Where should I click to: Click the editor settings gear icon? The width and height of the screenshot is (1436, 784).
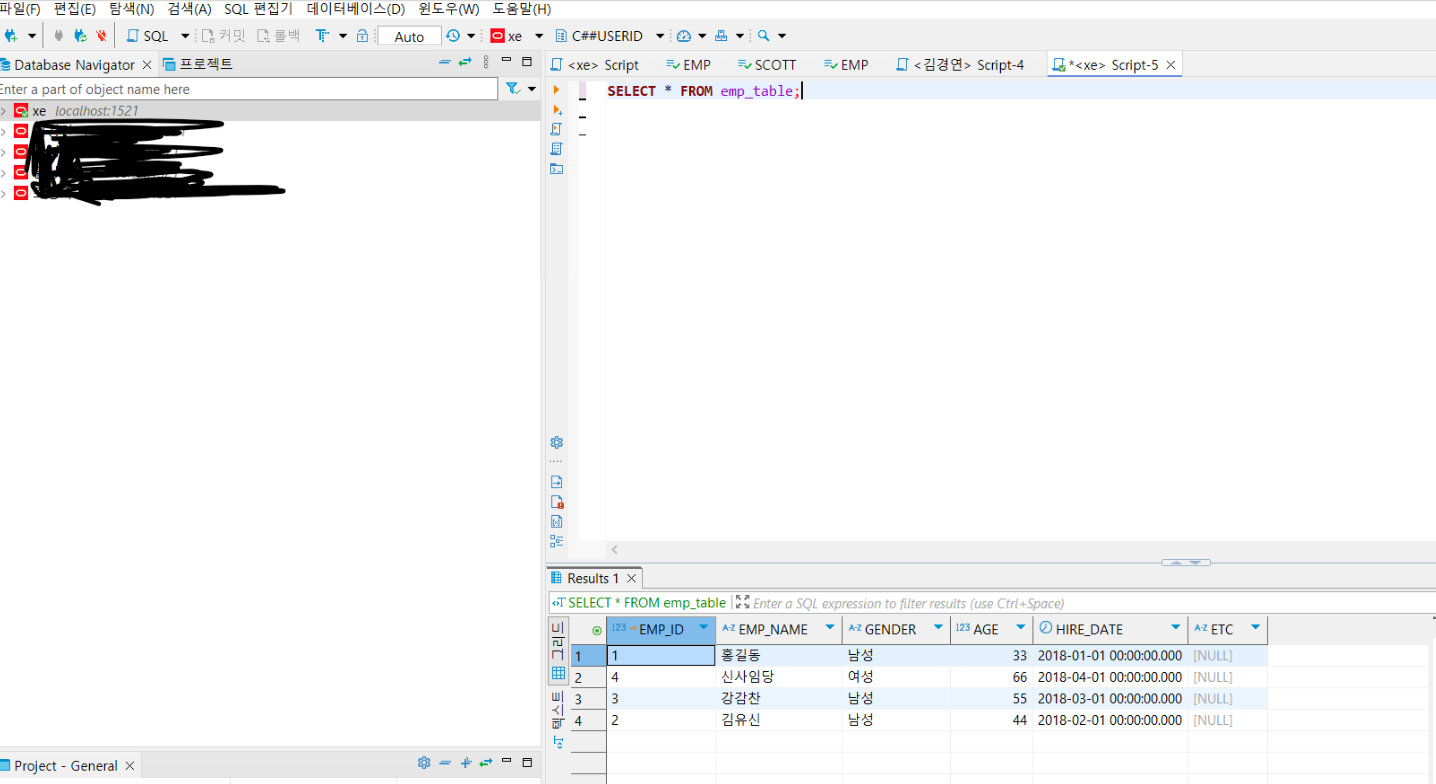coord(557,442)
